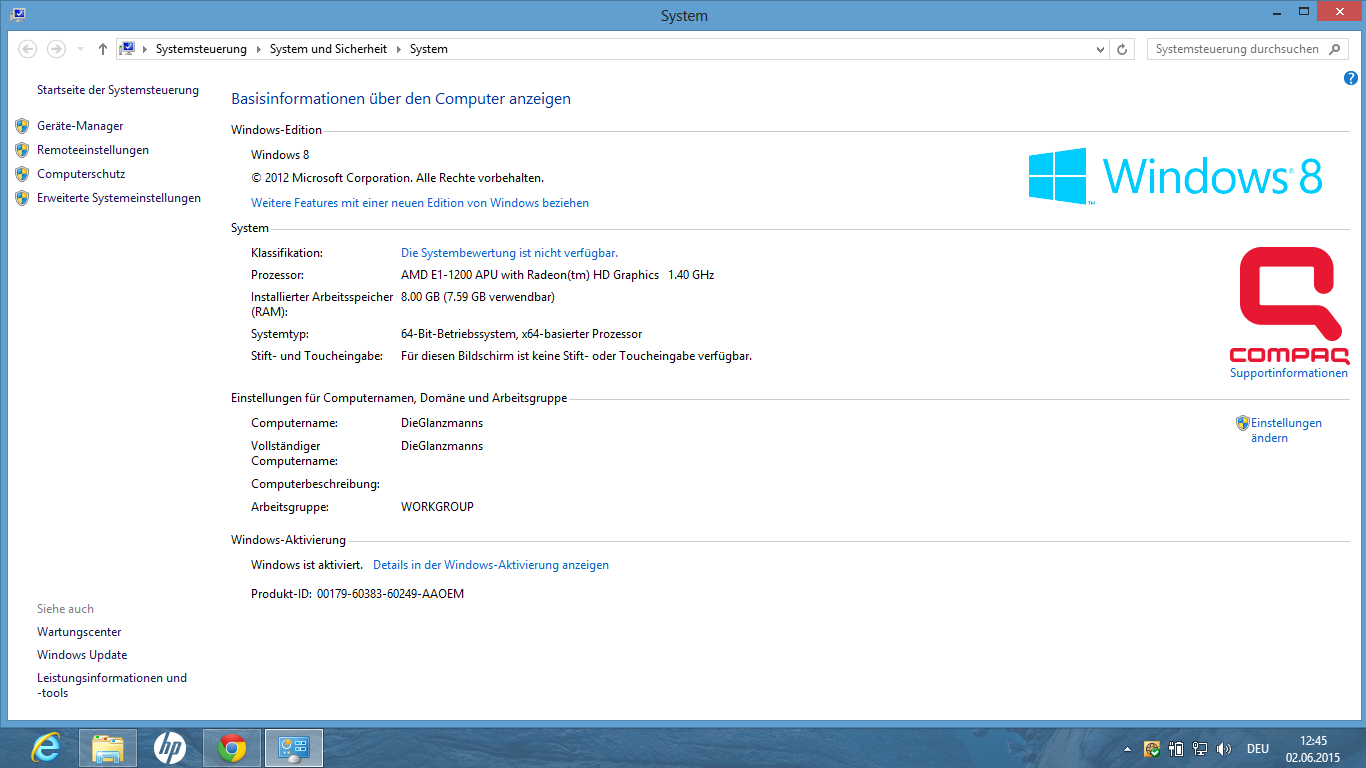Refresh the System page in the address bar
This screenshot has width=1366, height=768.
[1123, 49]
